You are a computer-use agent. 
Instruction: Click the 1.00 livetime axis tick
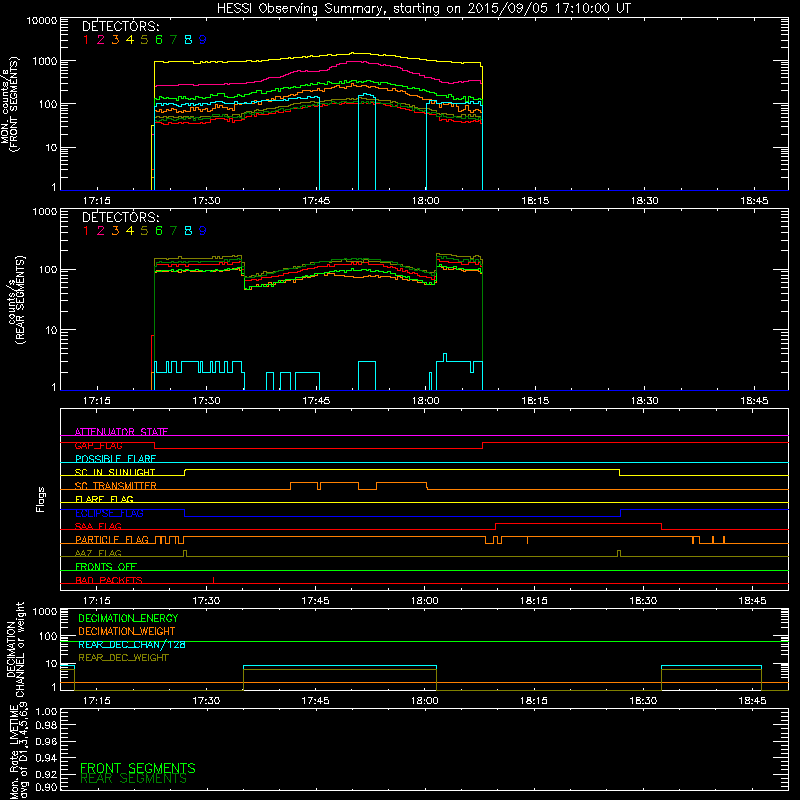pyautogui.click(x=46, y=712)
